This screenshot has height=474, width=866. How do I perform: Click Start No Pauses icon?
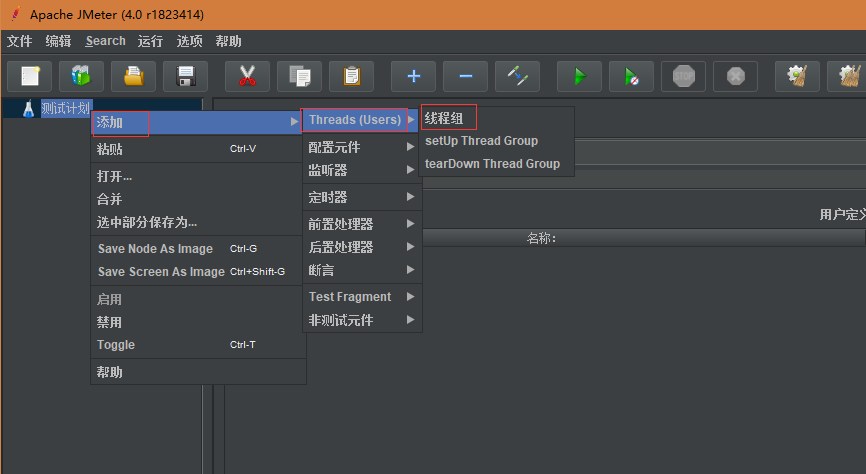click(631, 76)
